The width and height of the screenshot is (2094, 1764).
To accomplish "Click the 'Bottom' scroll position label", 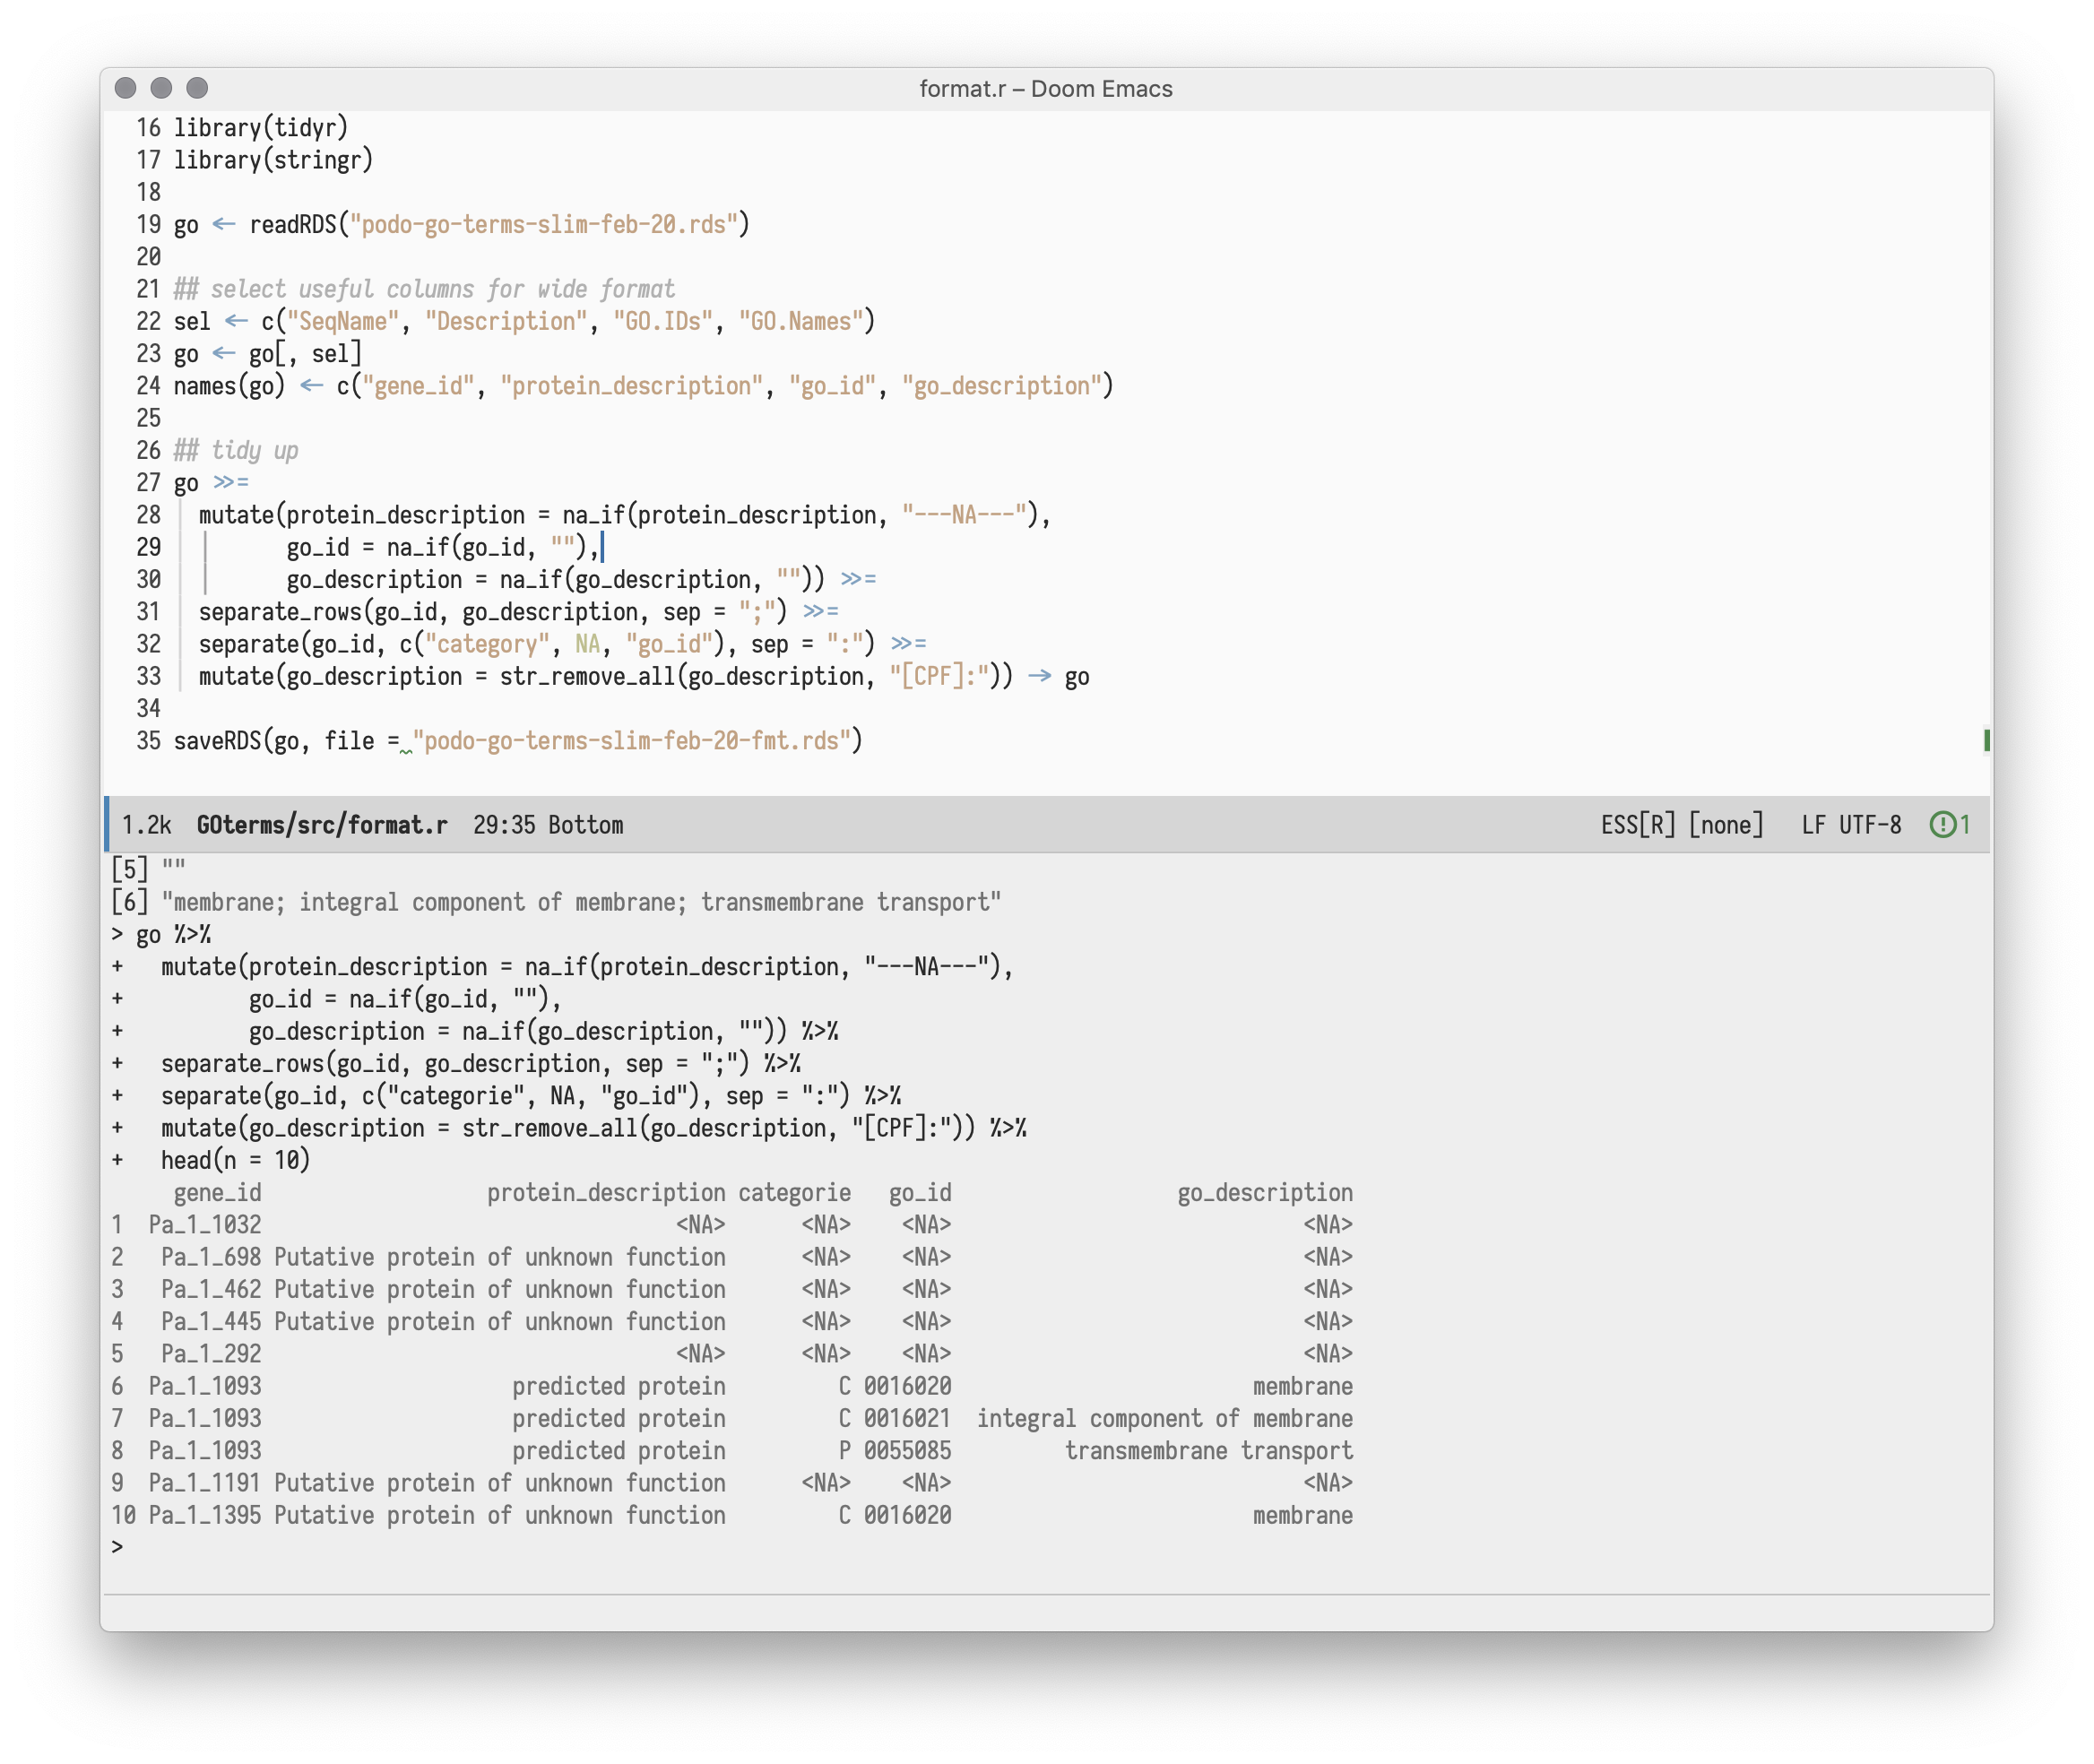I will (x=585, y=825).
